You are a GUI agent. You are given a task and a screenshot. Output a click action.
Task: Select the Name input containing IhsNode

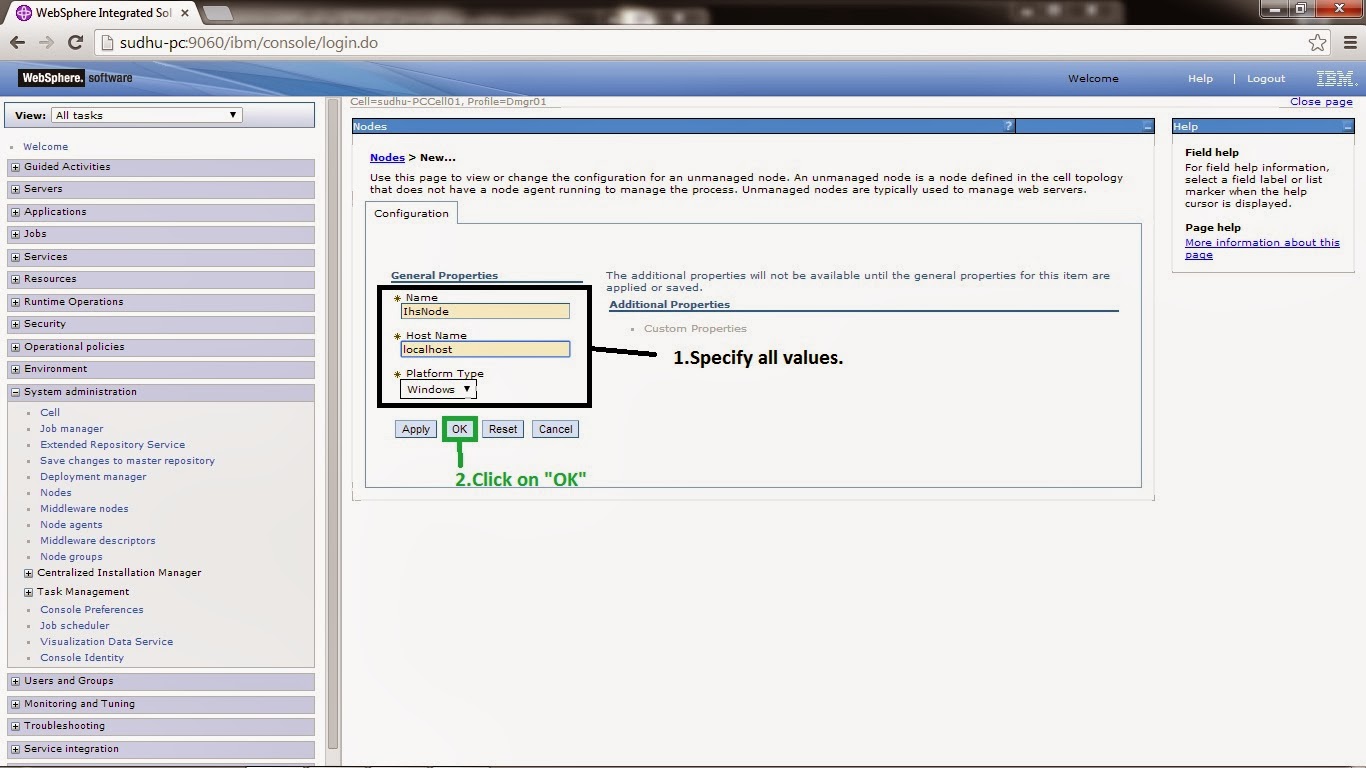tap(485, 311)
